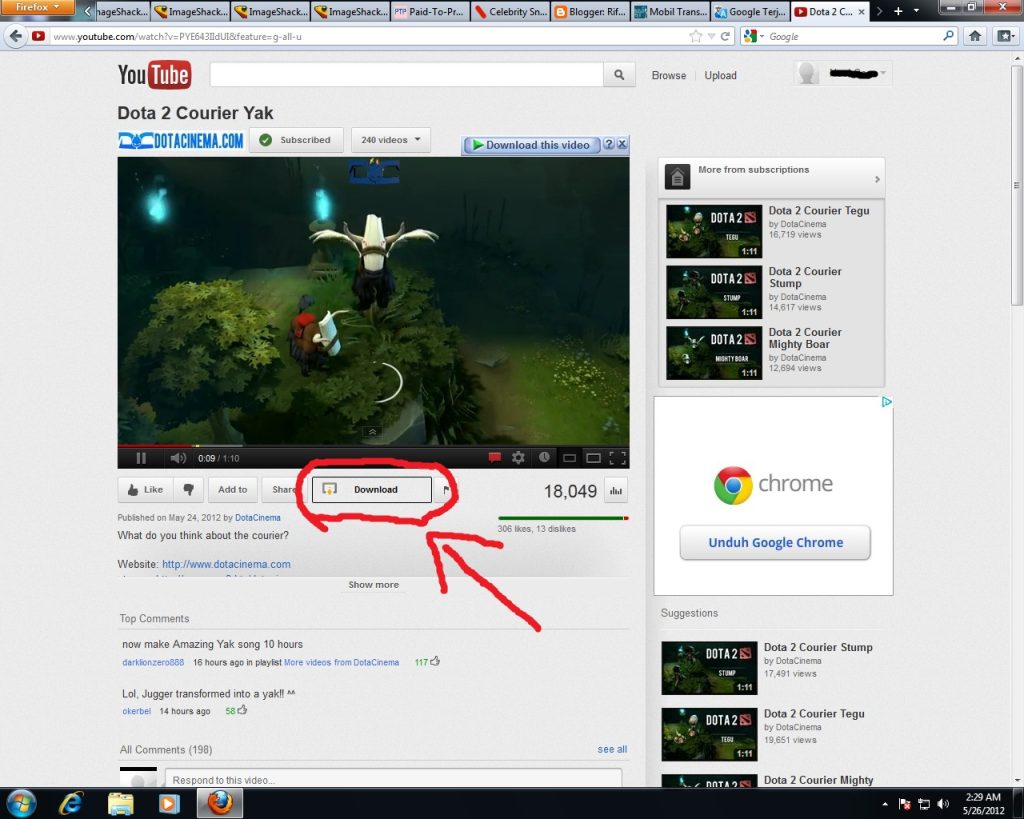Open DotaCinema.com channel banner

(181, 140)
